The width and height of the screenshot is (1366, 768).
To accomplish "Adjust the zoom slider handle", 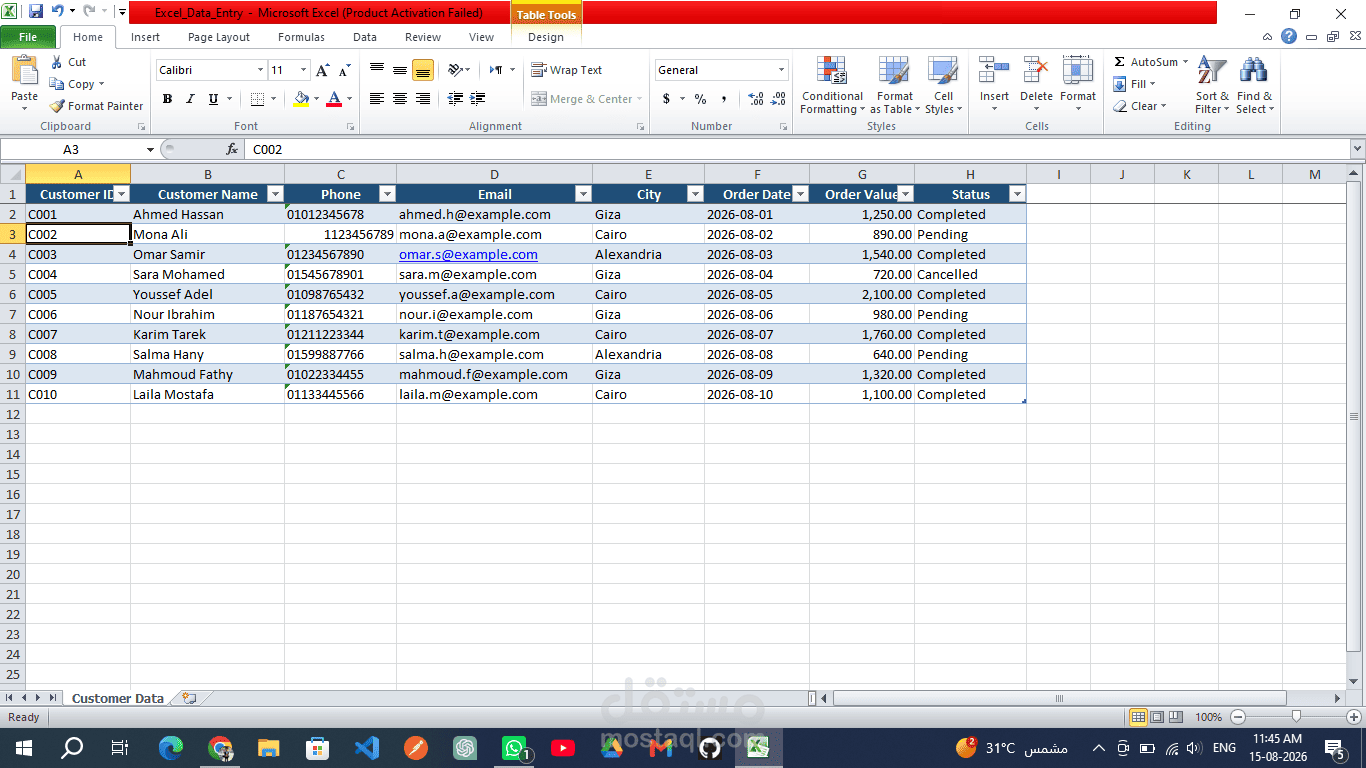I will point(1296,717).
